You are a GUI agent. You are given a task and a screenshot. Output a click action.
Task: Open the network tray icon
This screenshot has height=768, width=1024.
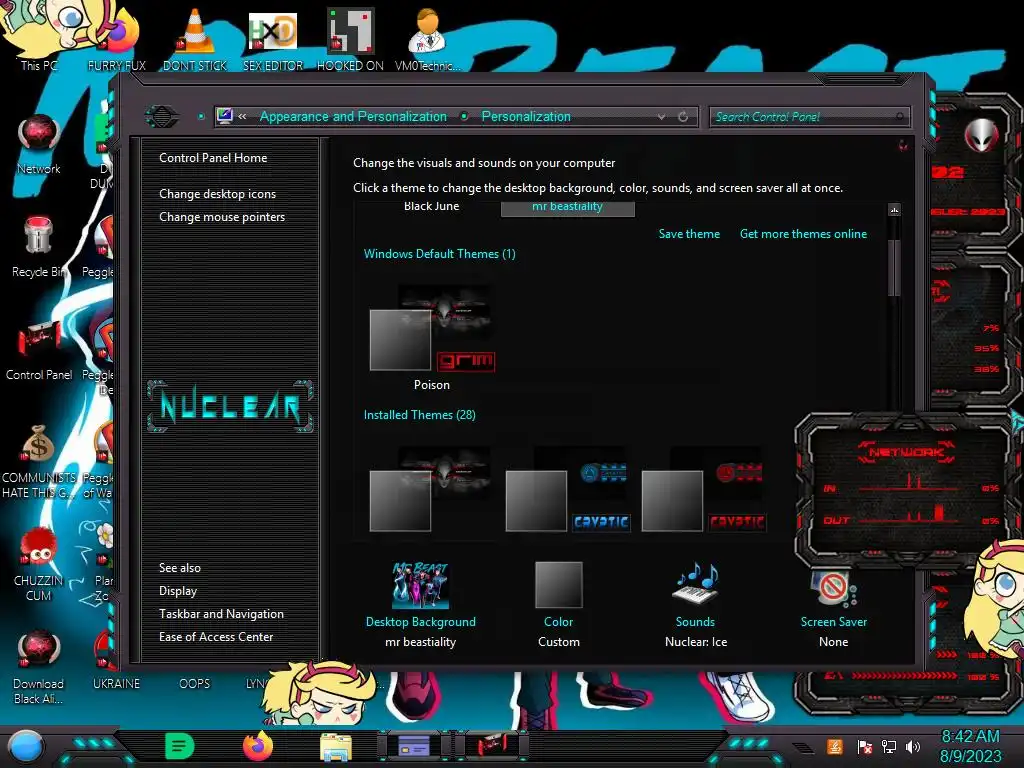tap(889, 747)
